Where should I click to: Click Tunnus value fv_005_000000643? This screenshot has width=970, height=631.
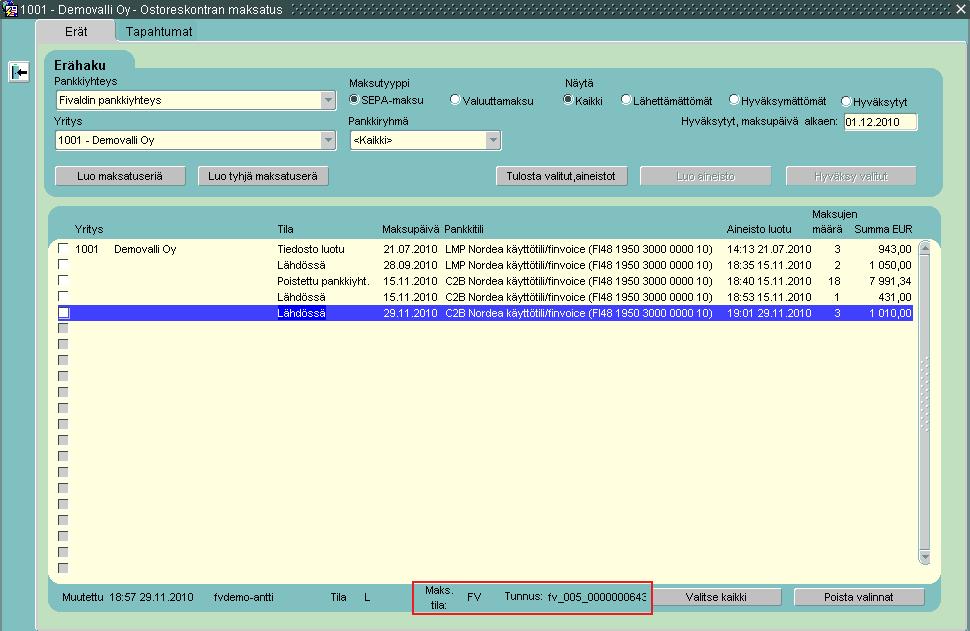(597, 598)
